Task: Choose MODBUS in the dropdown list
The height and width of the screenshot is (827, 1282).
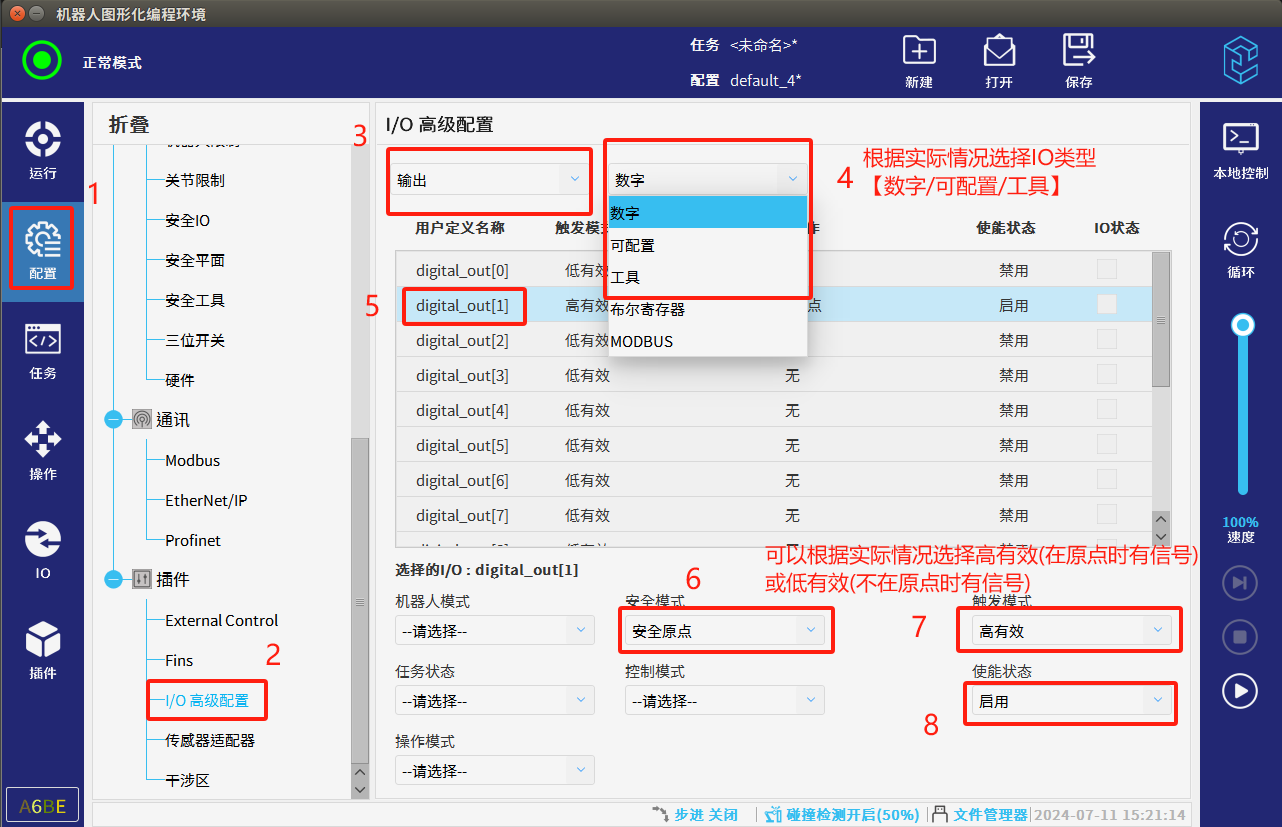Action: [x=706, y=341]
